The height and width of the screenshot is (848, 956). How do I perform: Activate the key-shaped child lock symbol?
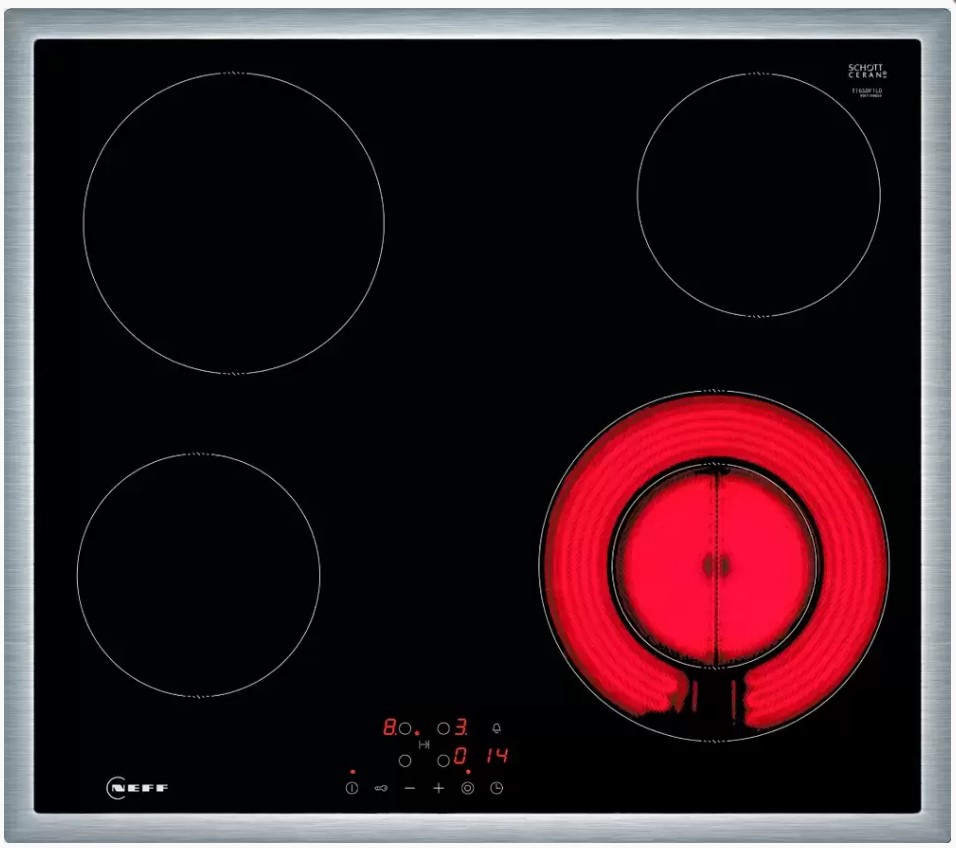(381, 788)
